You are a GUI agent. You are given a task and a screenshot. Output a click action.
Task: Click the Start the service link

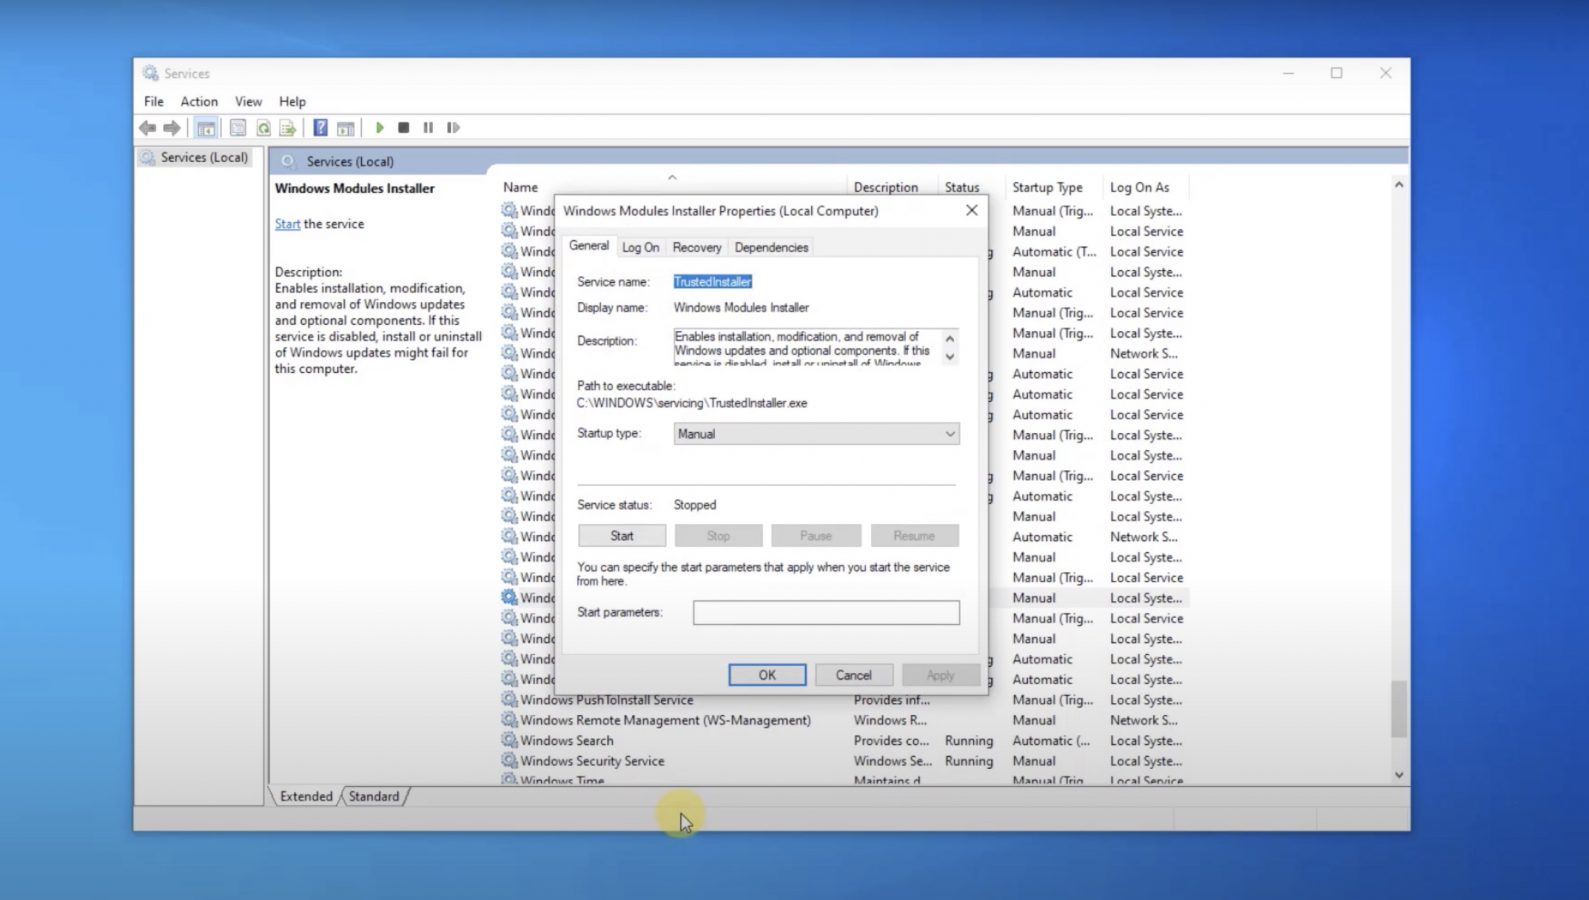[287, 224]
